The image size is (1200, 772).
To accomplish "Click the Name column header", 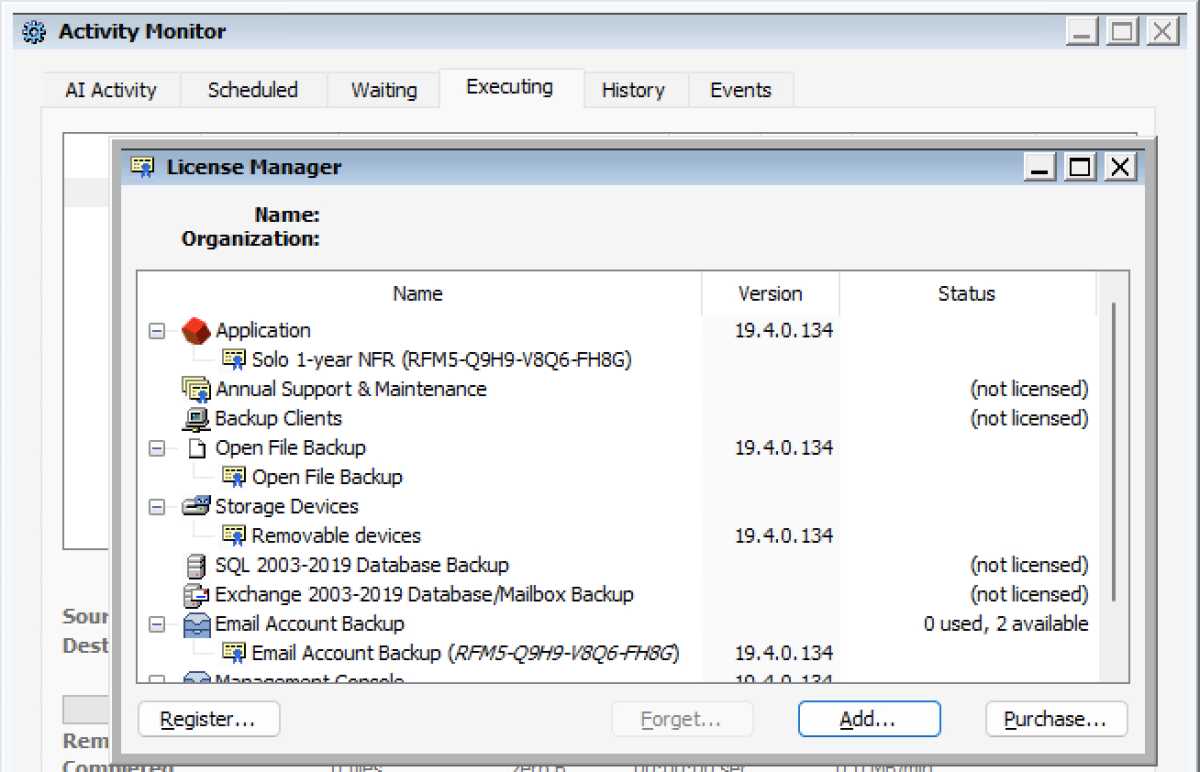I will tap(418, 294).
